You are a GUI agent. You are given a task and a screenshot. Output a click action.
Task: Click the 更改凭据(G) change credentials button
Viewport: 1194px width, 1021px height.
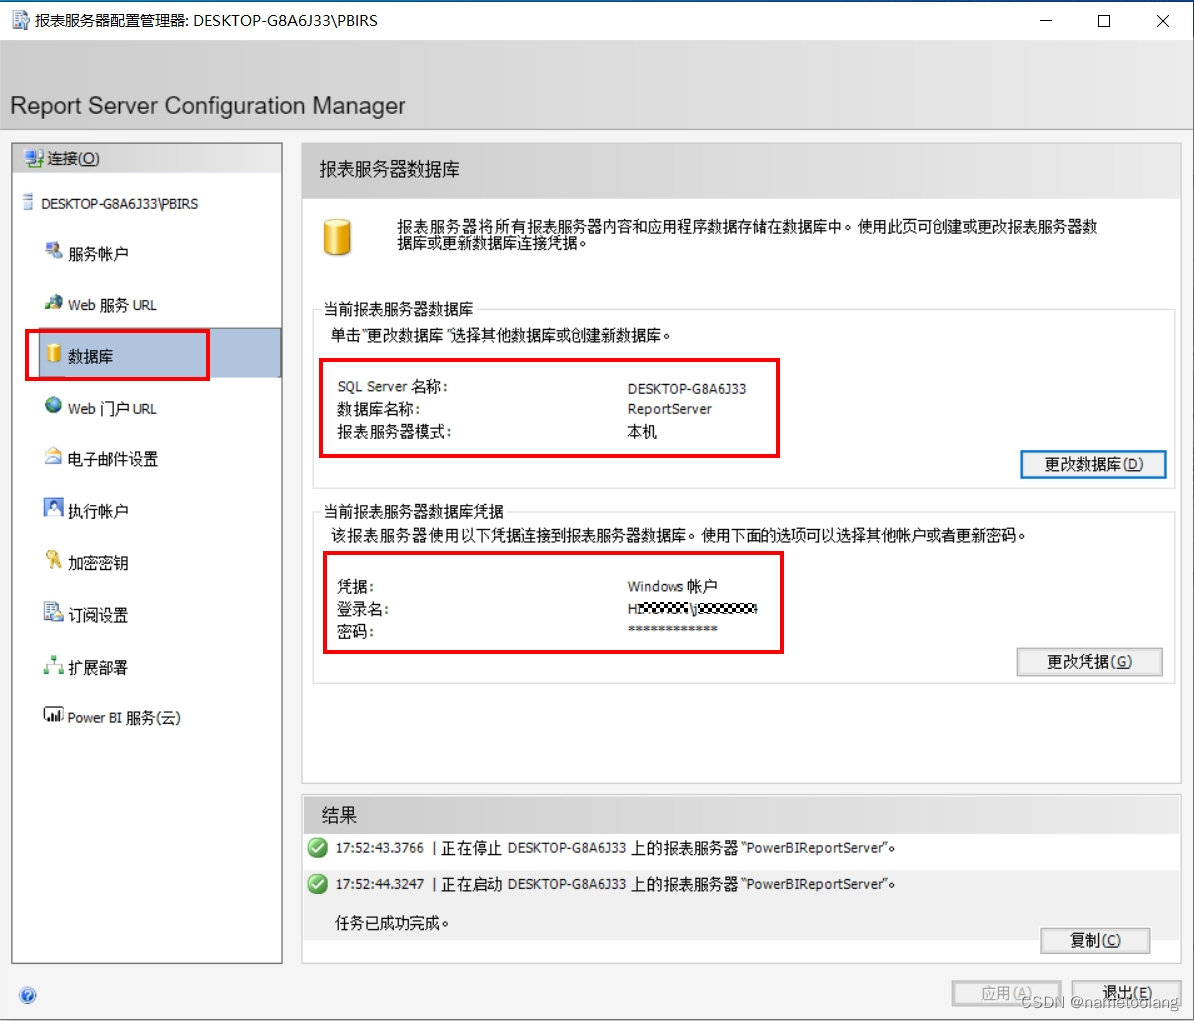(1089, 661)
